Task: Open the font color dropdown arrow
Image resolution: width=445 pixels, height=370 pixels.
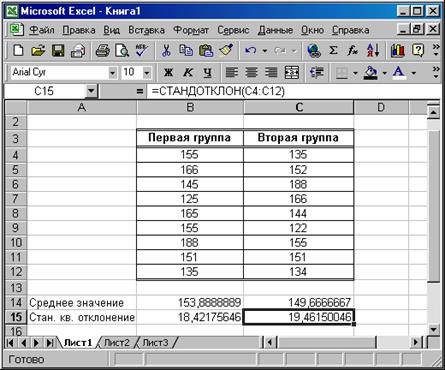Action: [414, 72]
